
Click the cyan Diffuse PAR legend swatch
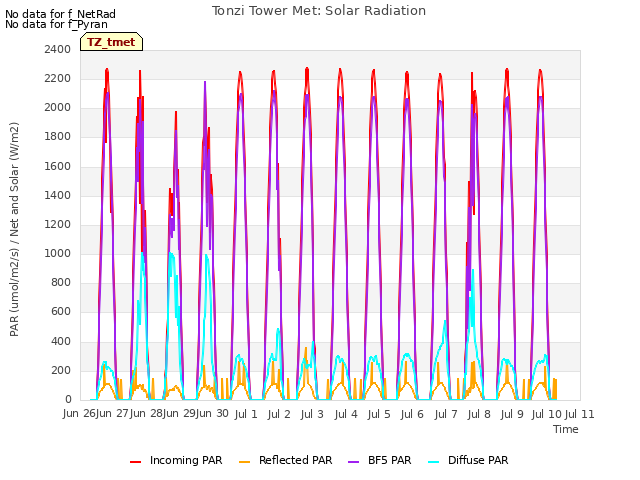434,462
